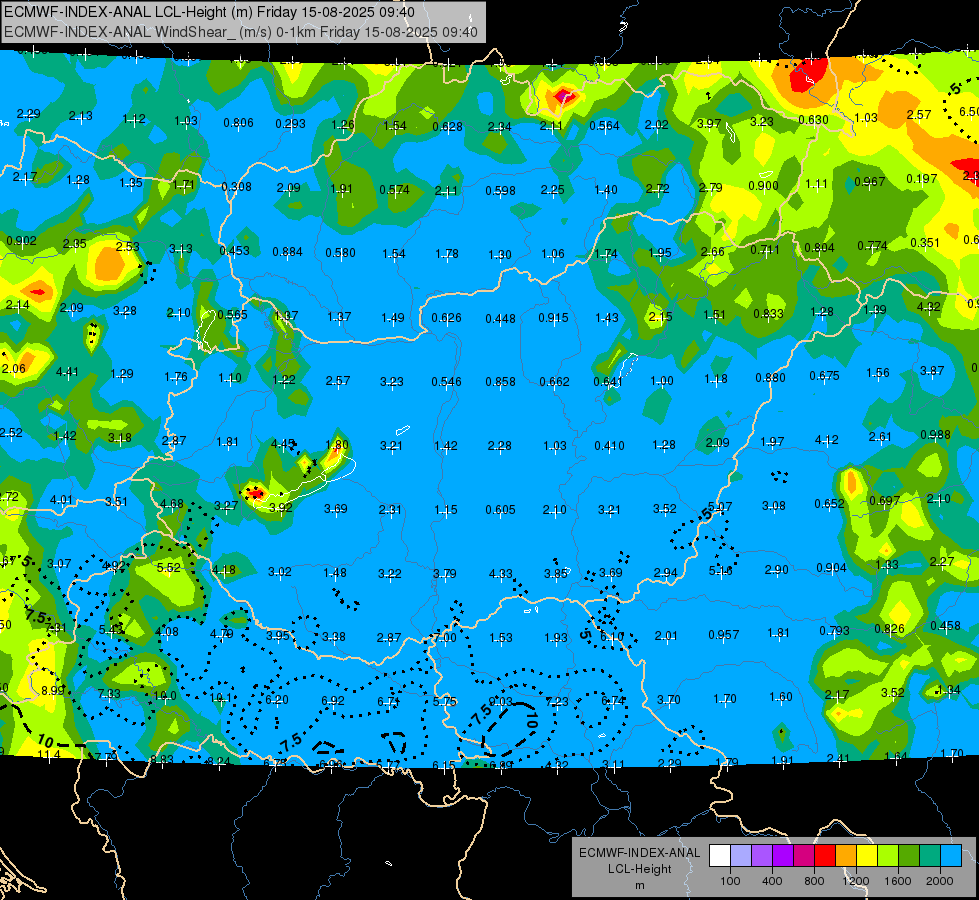979x900 pixels.
Task: Click the wind shear value 0.308
Action: (x=237, y=187)
